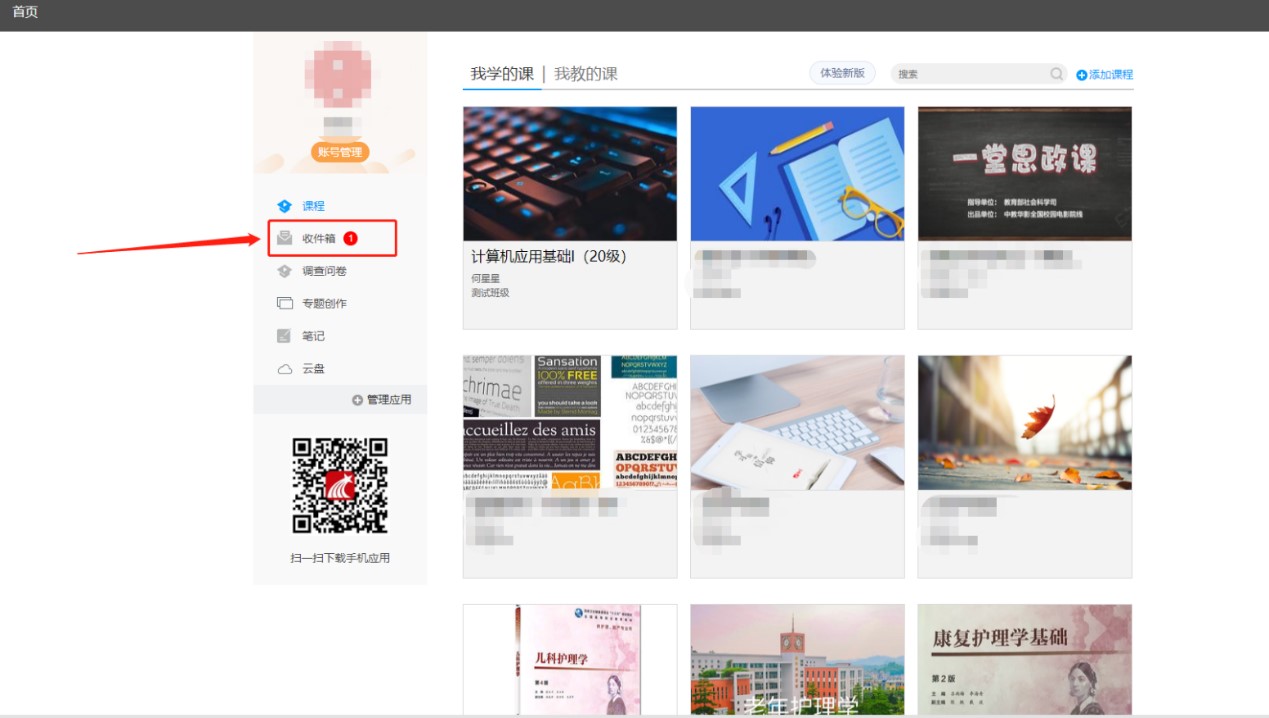Open the 笔记 notes icon
The height and width of the screenshot is (718, 1269).
coord(285,336)
